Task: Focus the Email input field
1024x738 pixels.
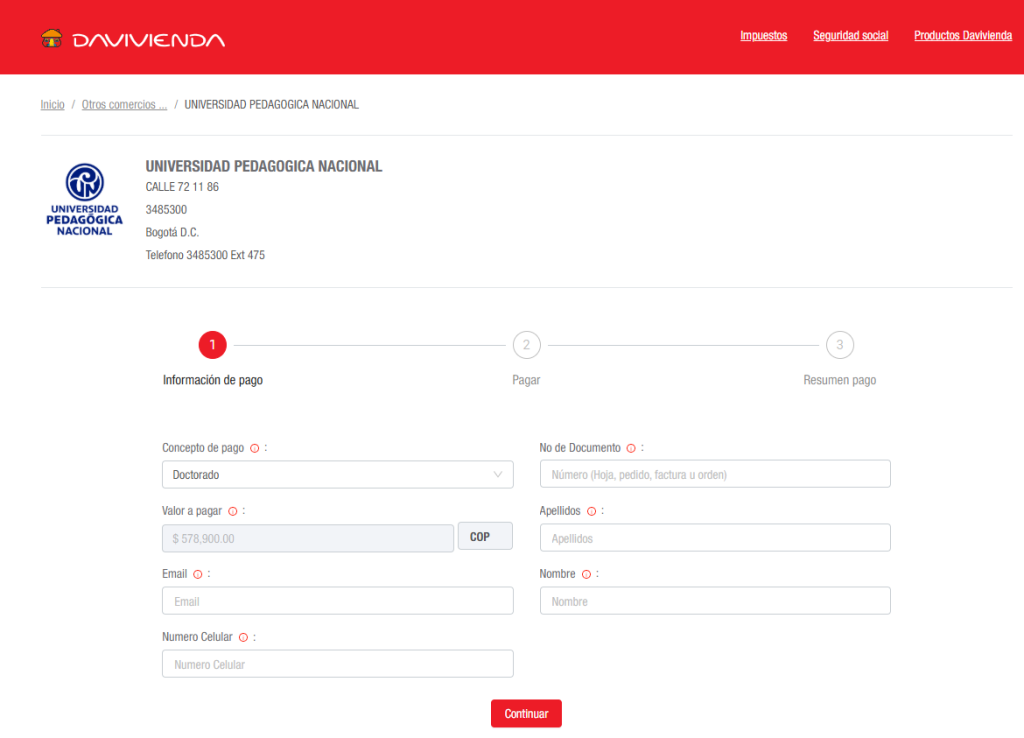Action: click(x=337, y=601)
